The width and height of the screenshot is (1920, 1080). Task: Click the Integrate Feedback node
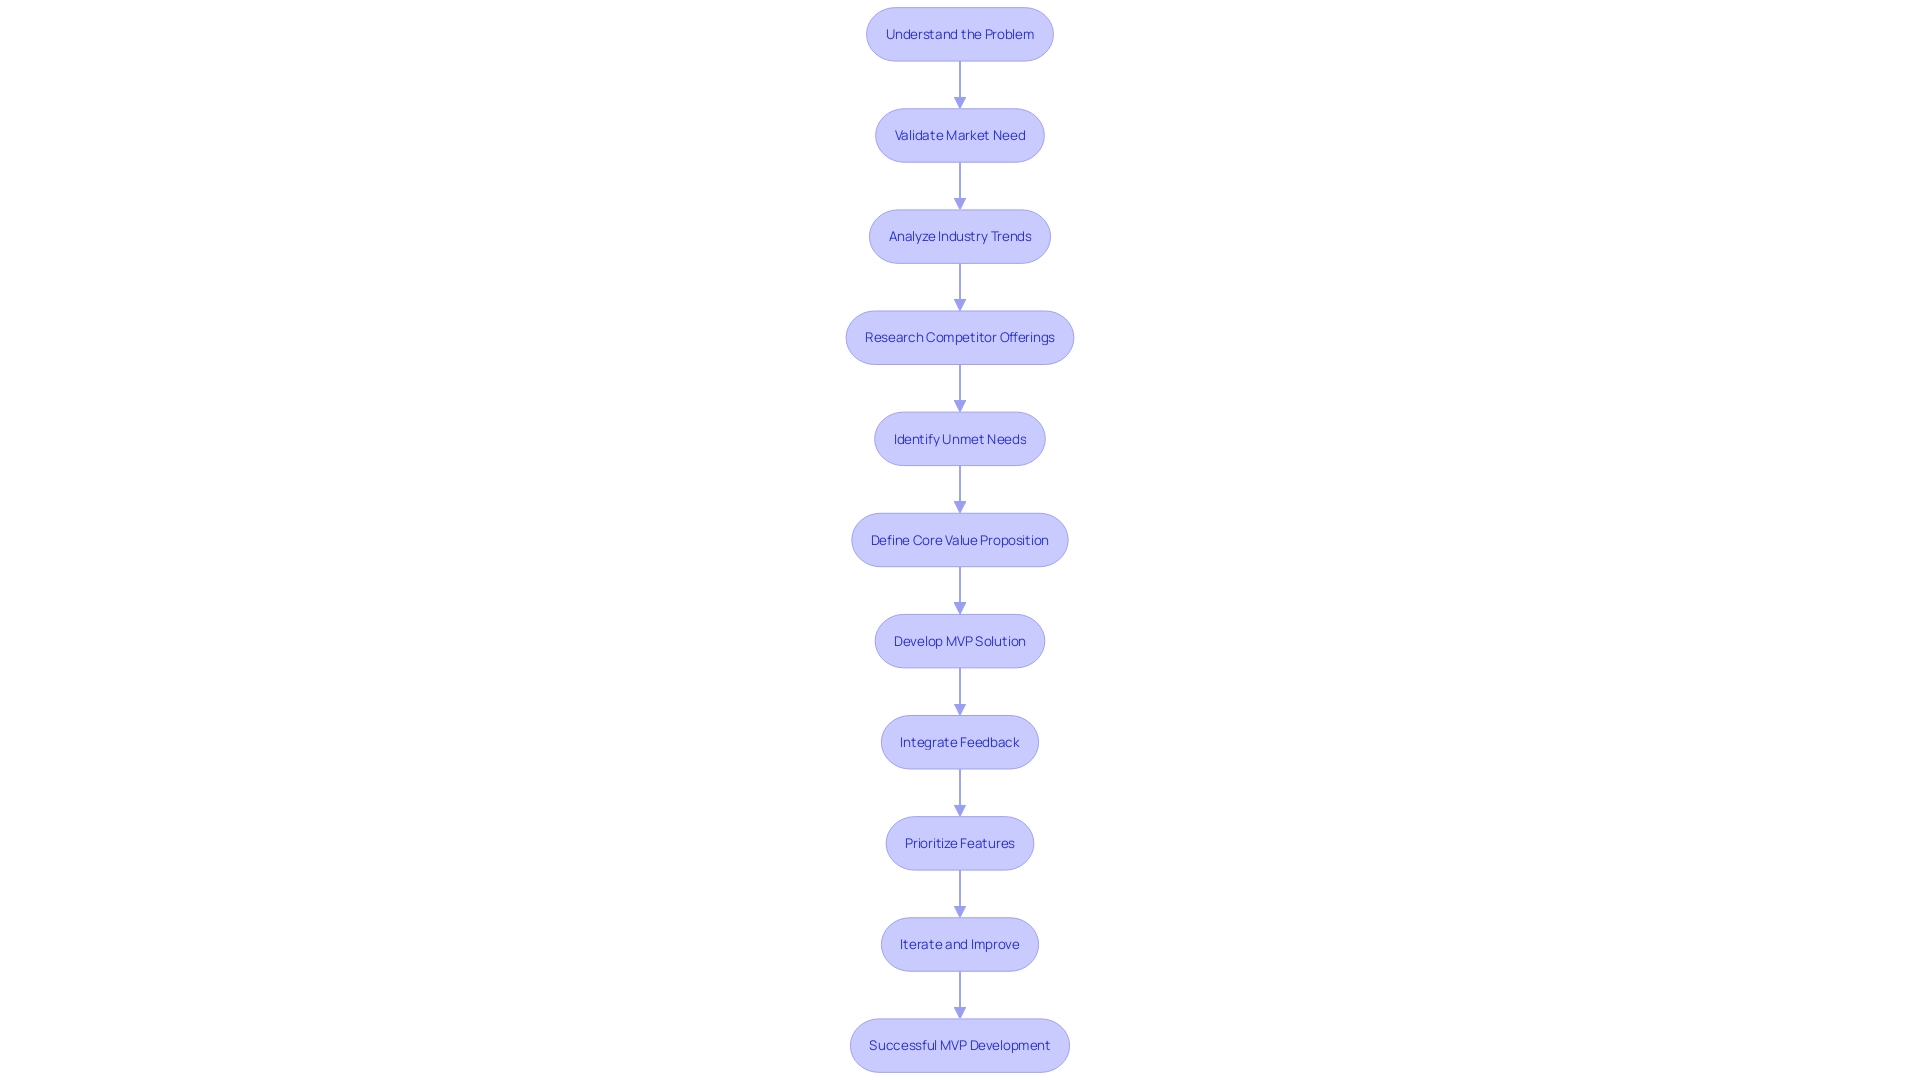click(960, 741)
